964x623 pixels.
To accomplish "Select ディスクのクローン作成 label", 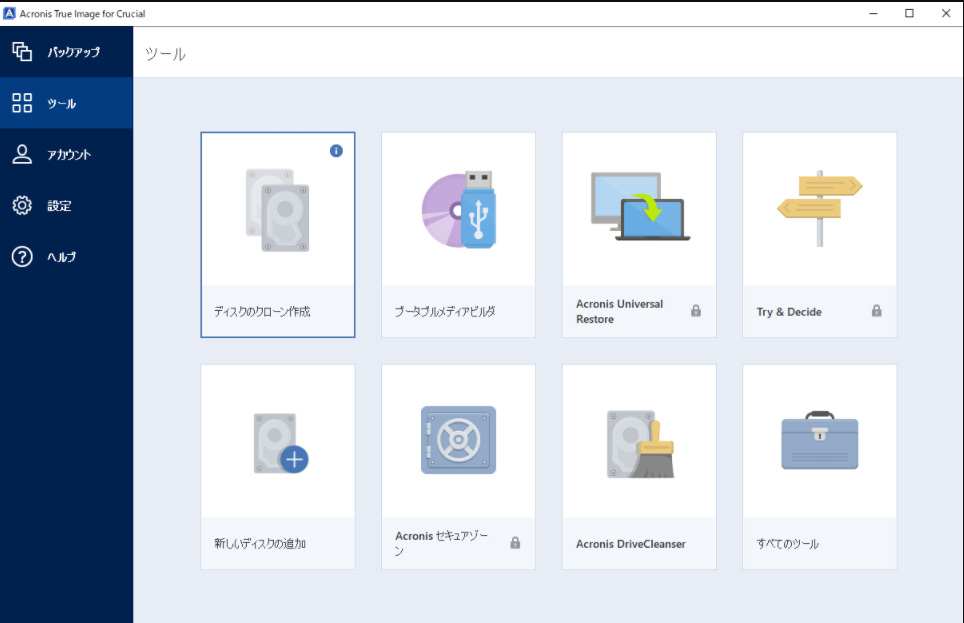I will pyautogui.click(x=263, y=312).
